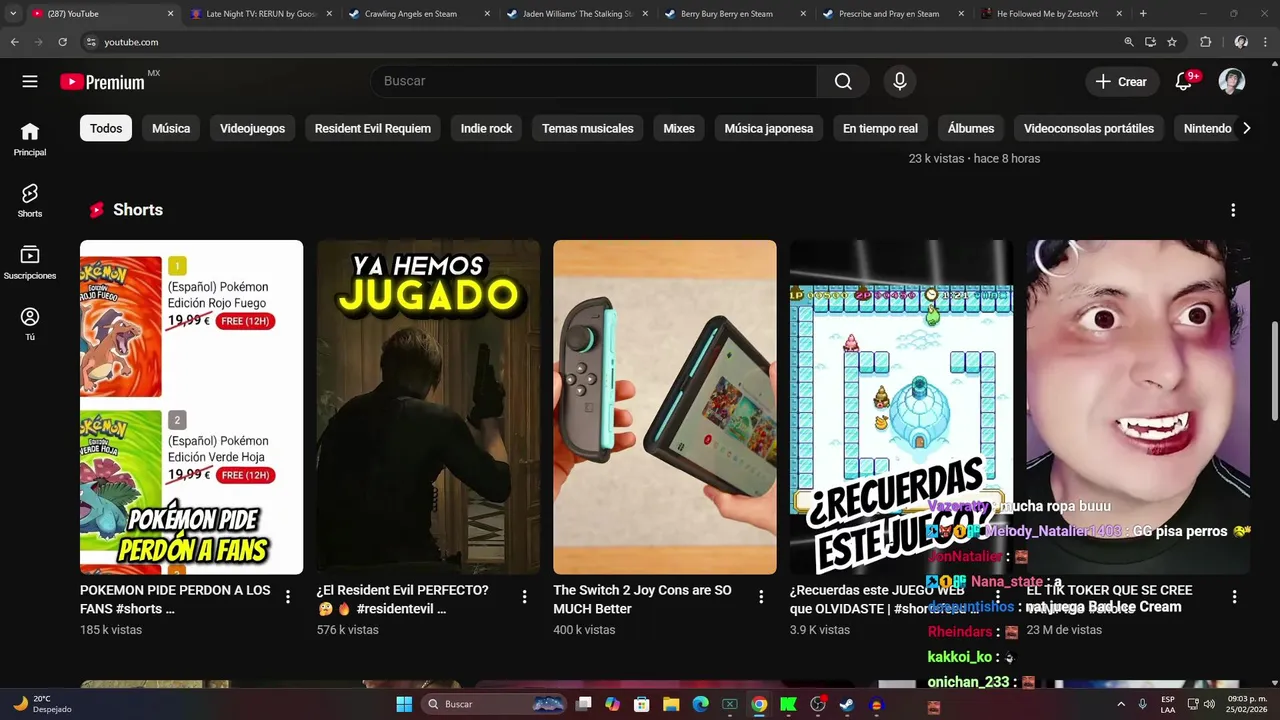Viewport: 1280px width, 720px height.
Task: Open File Explorer from taskbar
Action: click(671, 704)
